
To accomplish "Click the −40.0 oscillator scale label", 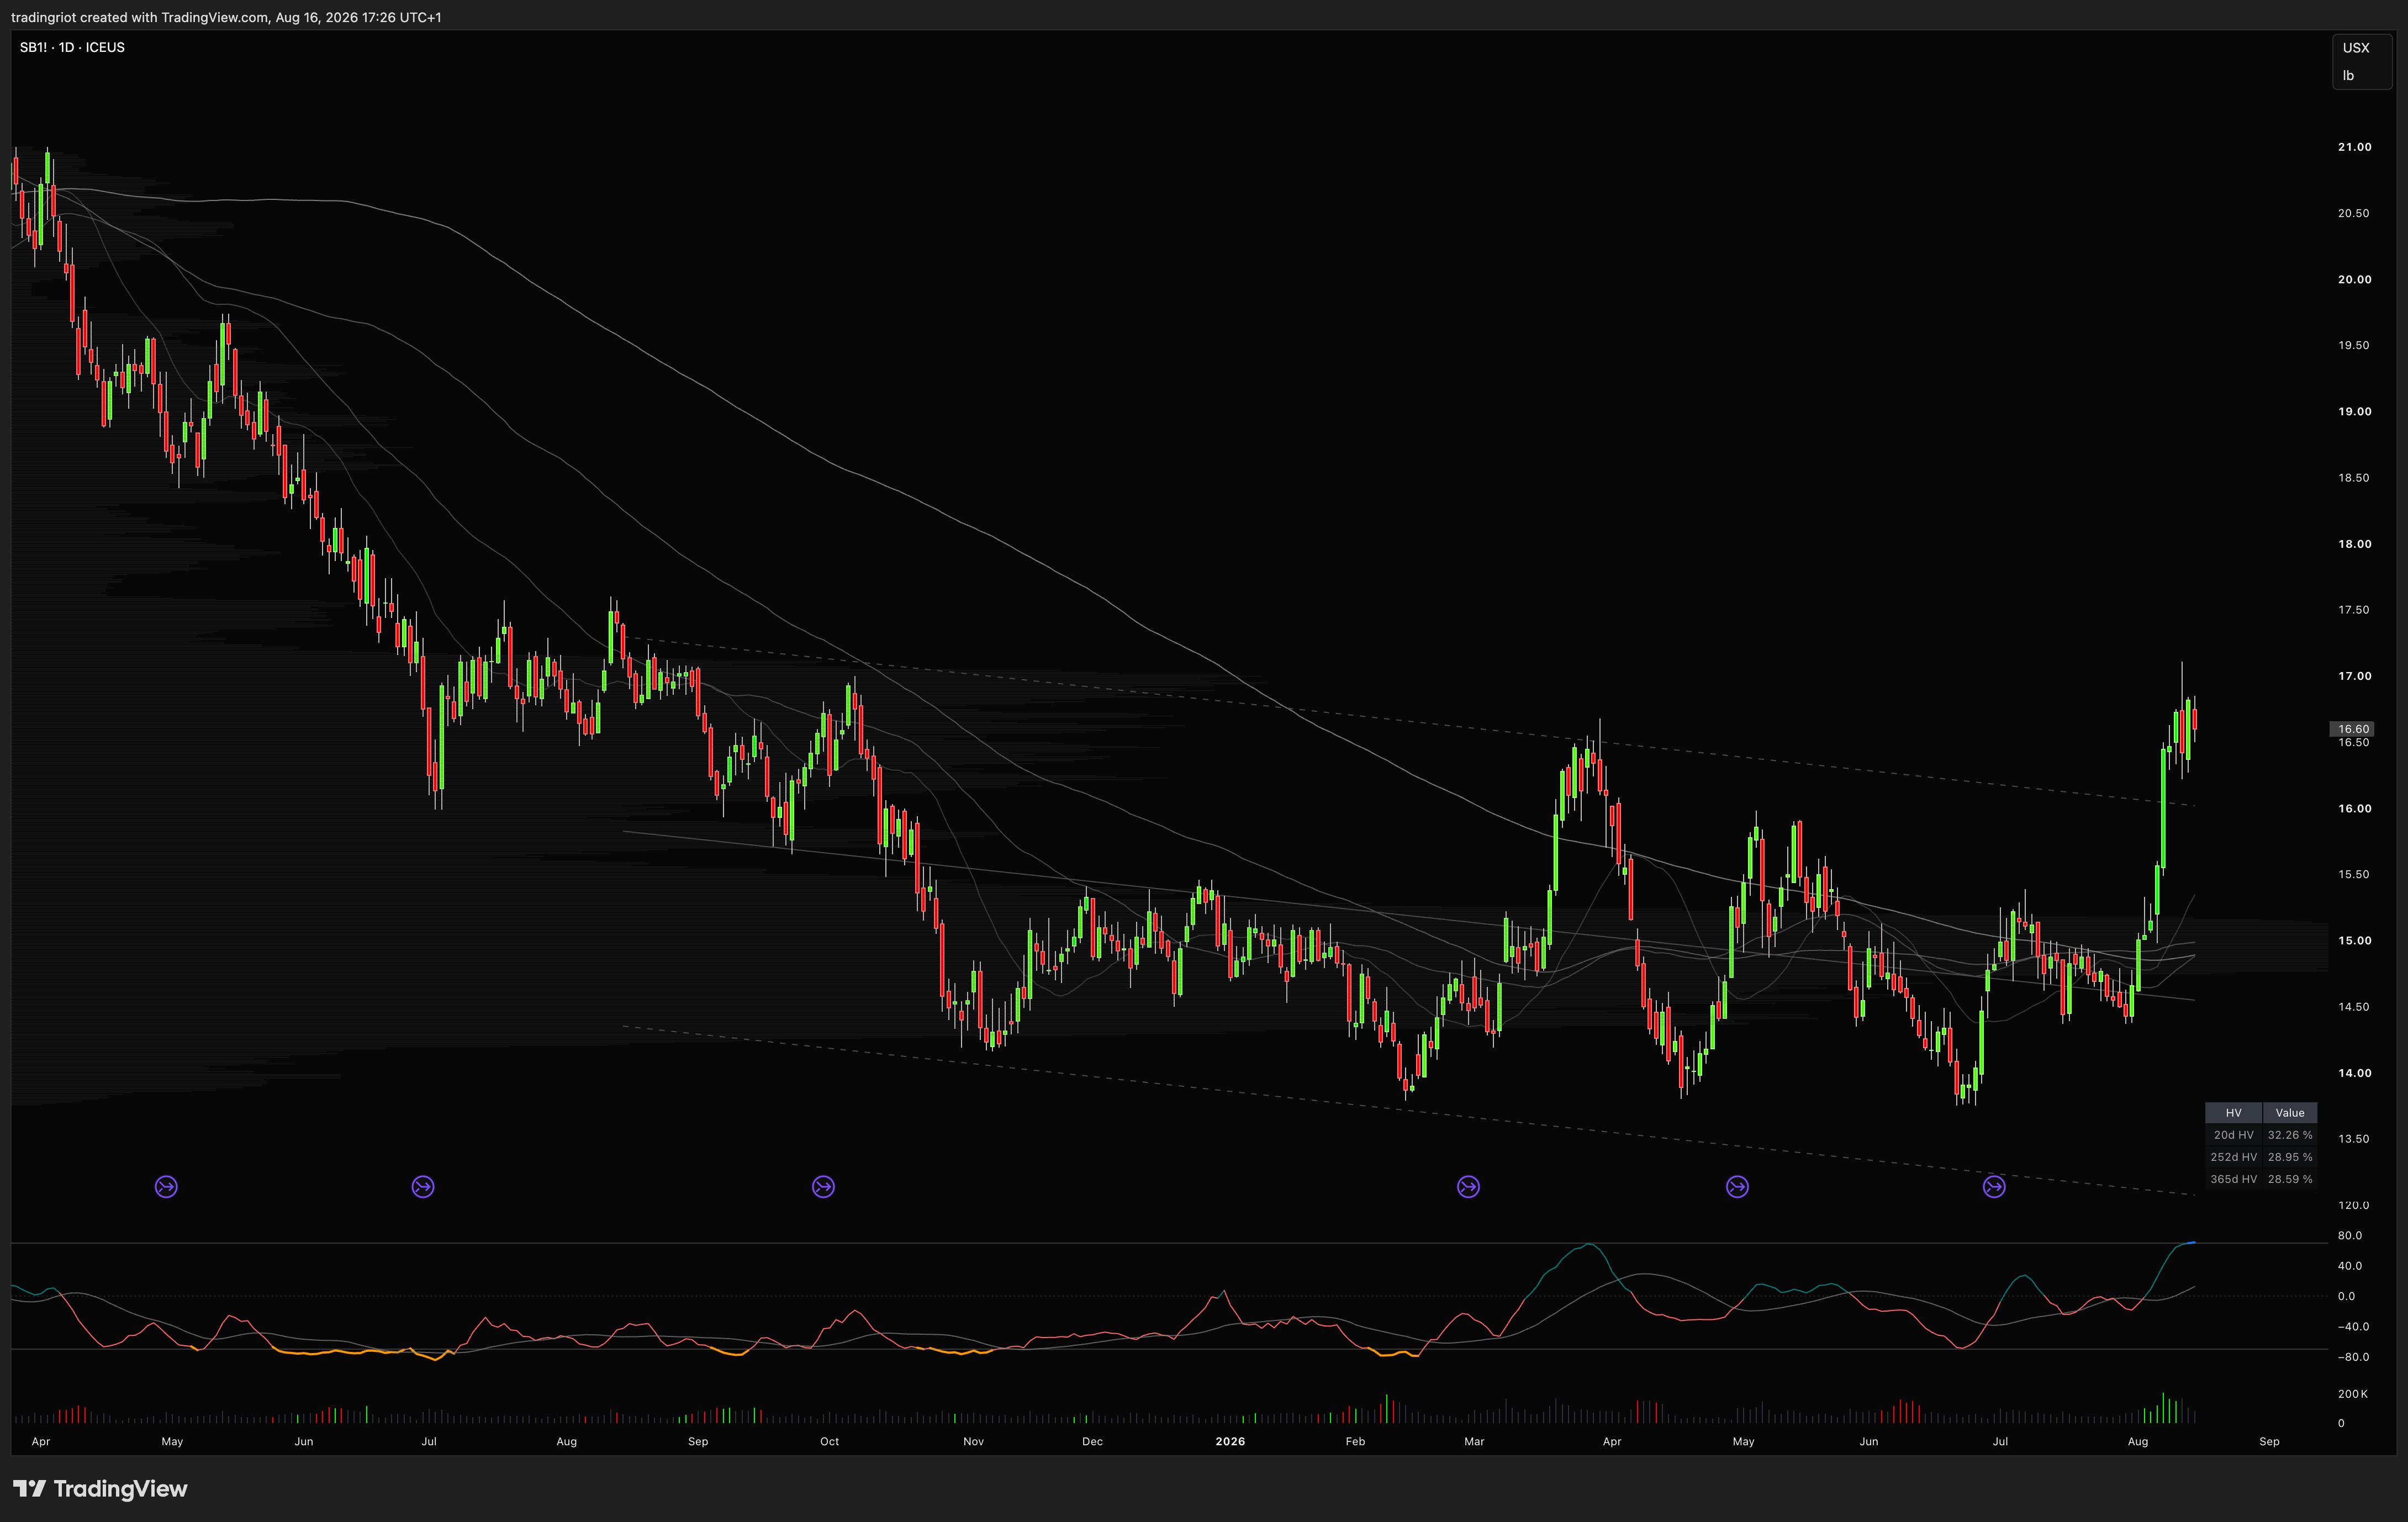I will point(2353,1327).
